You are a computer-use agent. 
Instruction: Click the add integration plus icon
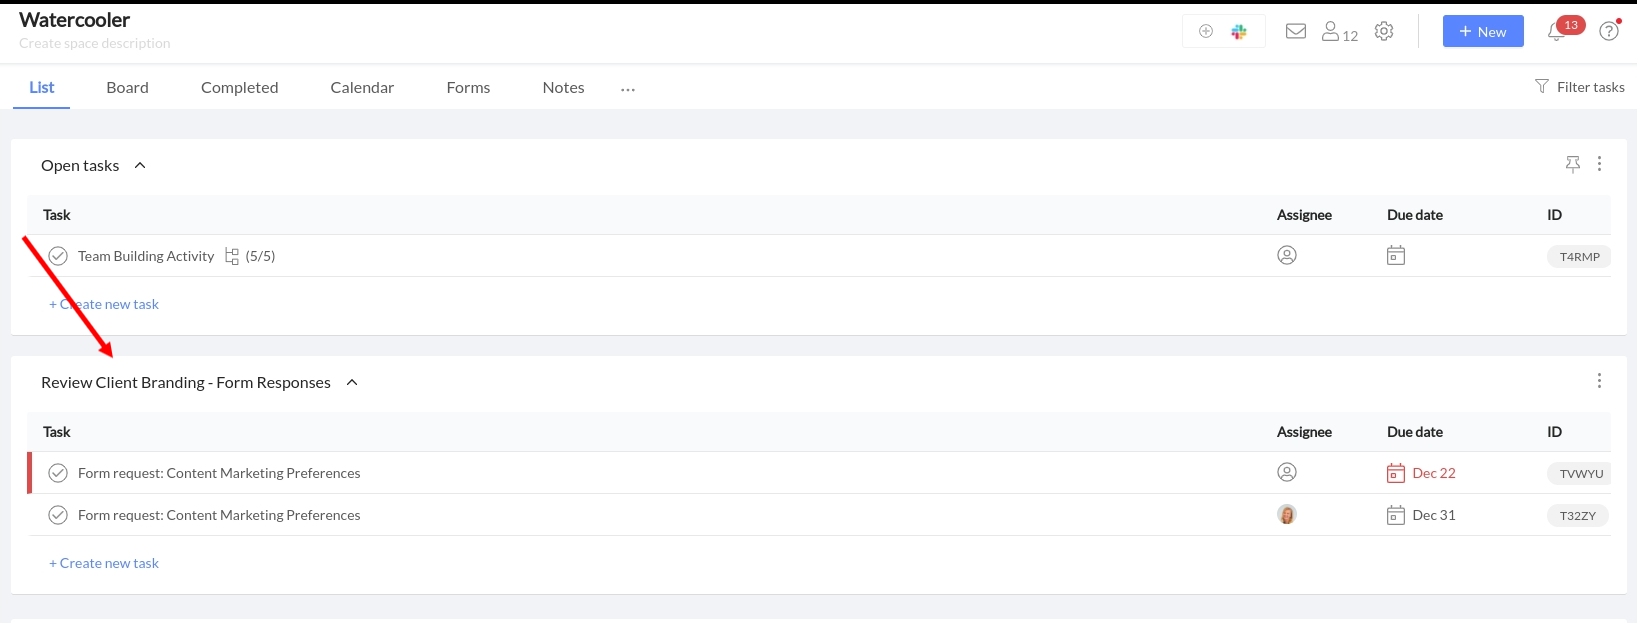[x=1206, y=31]
